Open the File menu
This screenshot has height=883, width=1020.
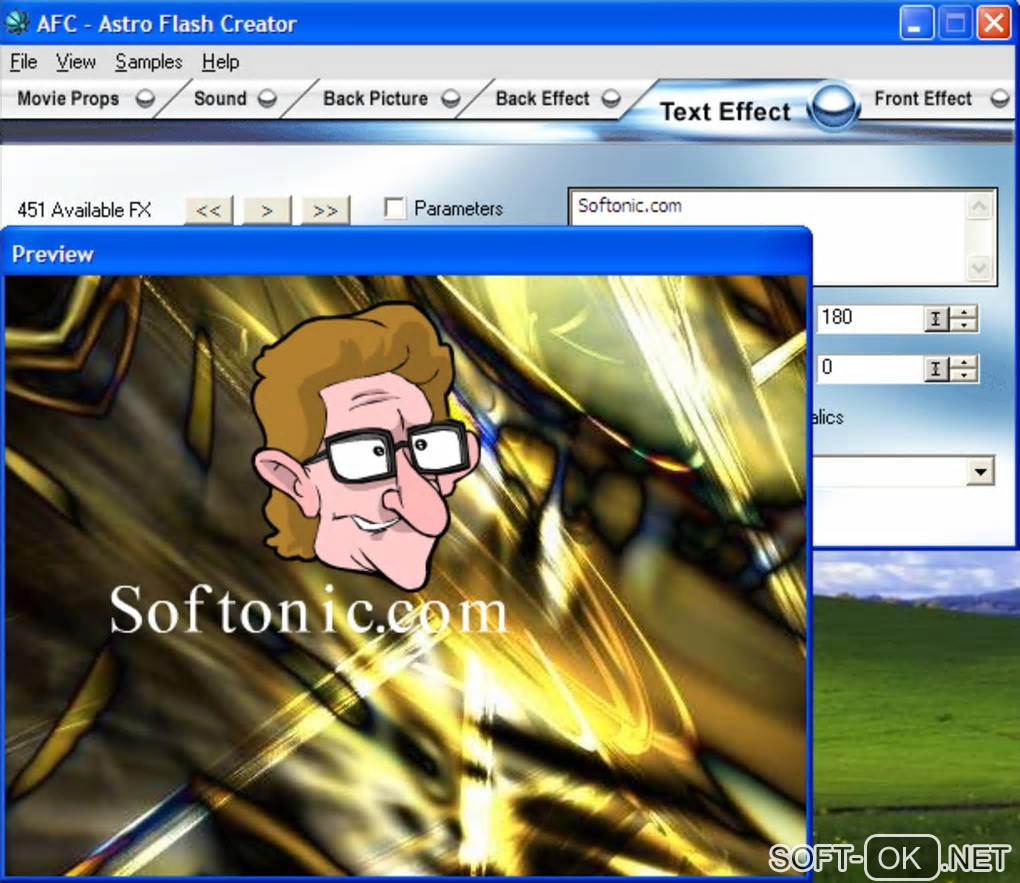[23, 62]
